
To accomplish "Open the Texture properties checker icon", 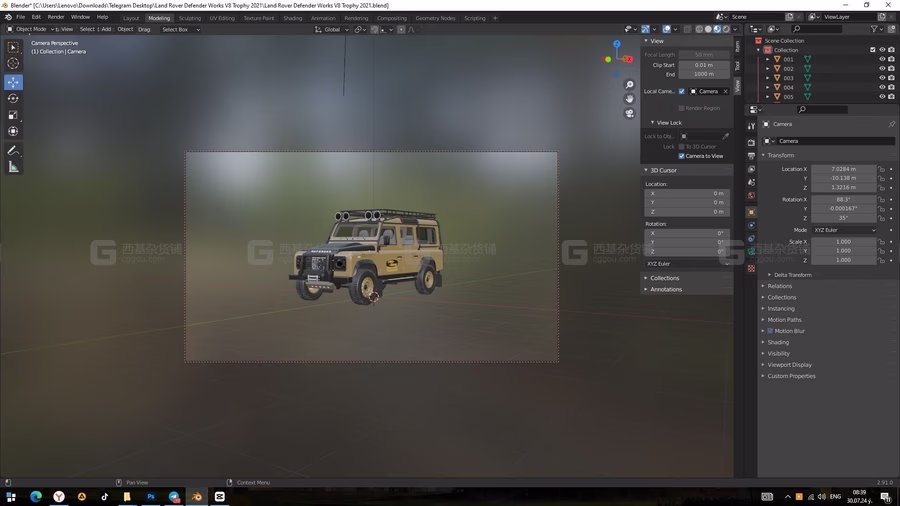I will [751, 268].
